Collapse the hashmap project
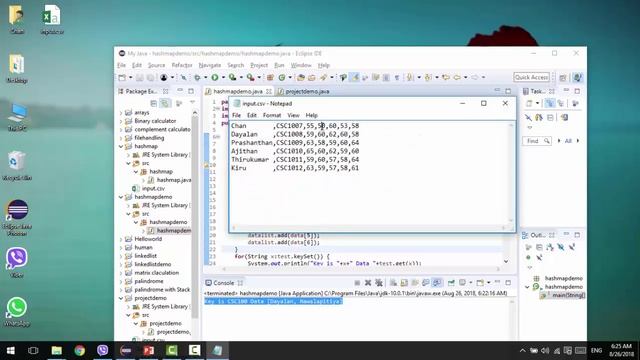 coord(121,146)
